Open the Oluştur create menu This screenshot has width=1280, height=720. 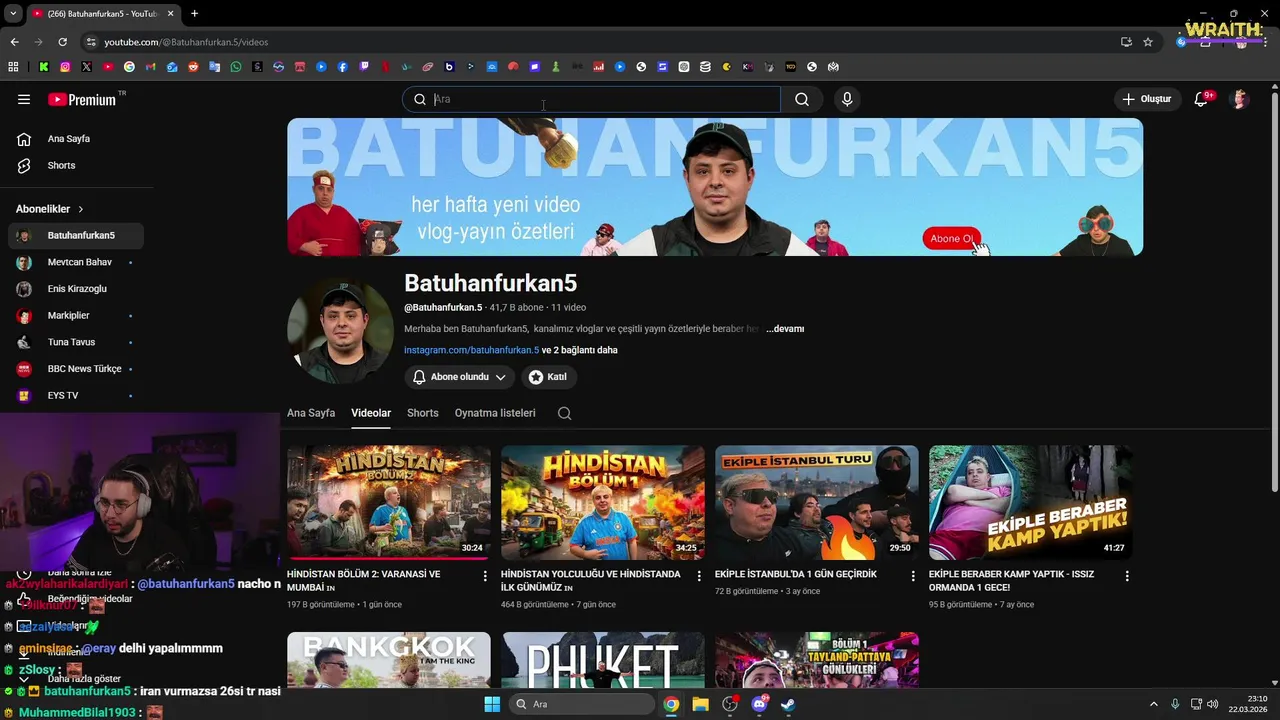coord(1146,99)
